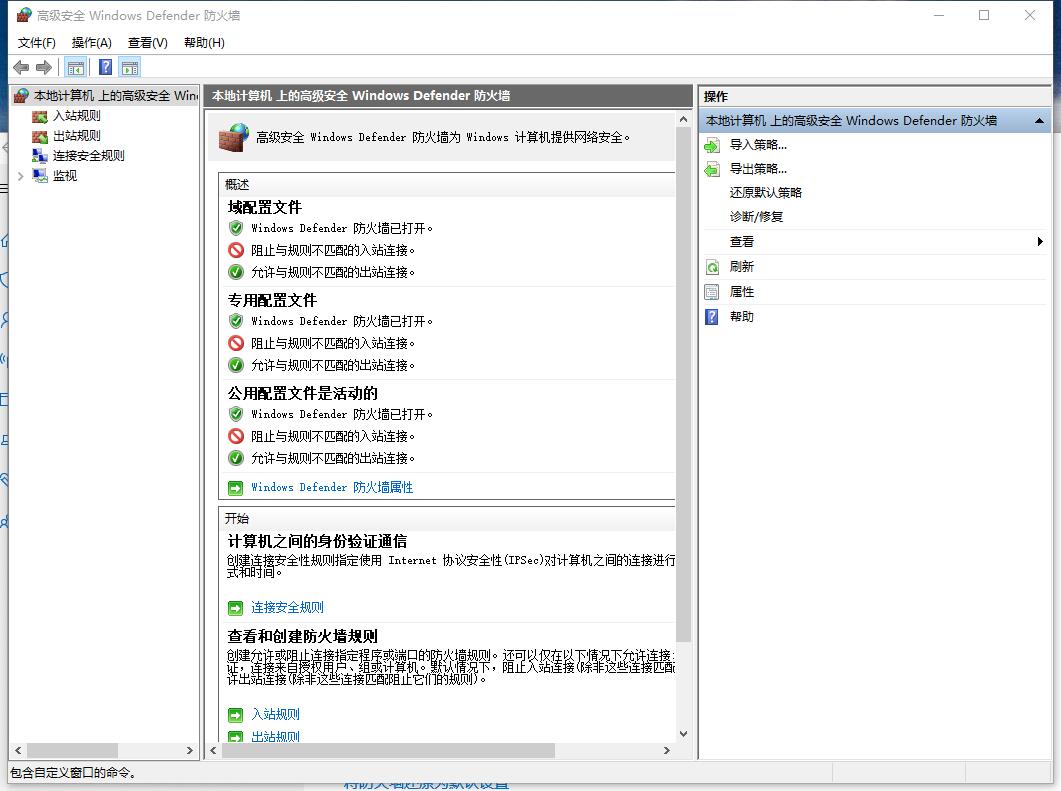
Task: Open the Windows Defender 防火墙属性 link
Action: click(332, 488)
